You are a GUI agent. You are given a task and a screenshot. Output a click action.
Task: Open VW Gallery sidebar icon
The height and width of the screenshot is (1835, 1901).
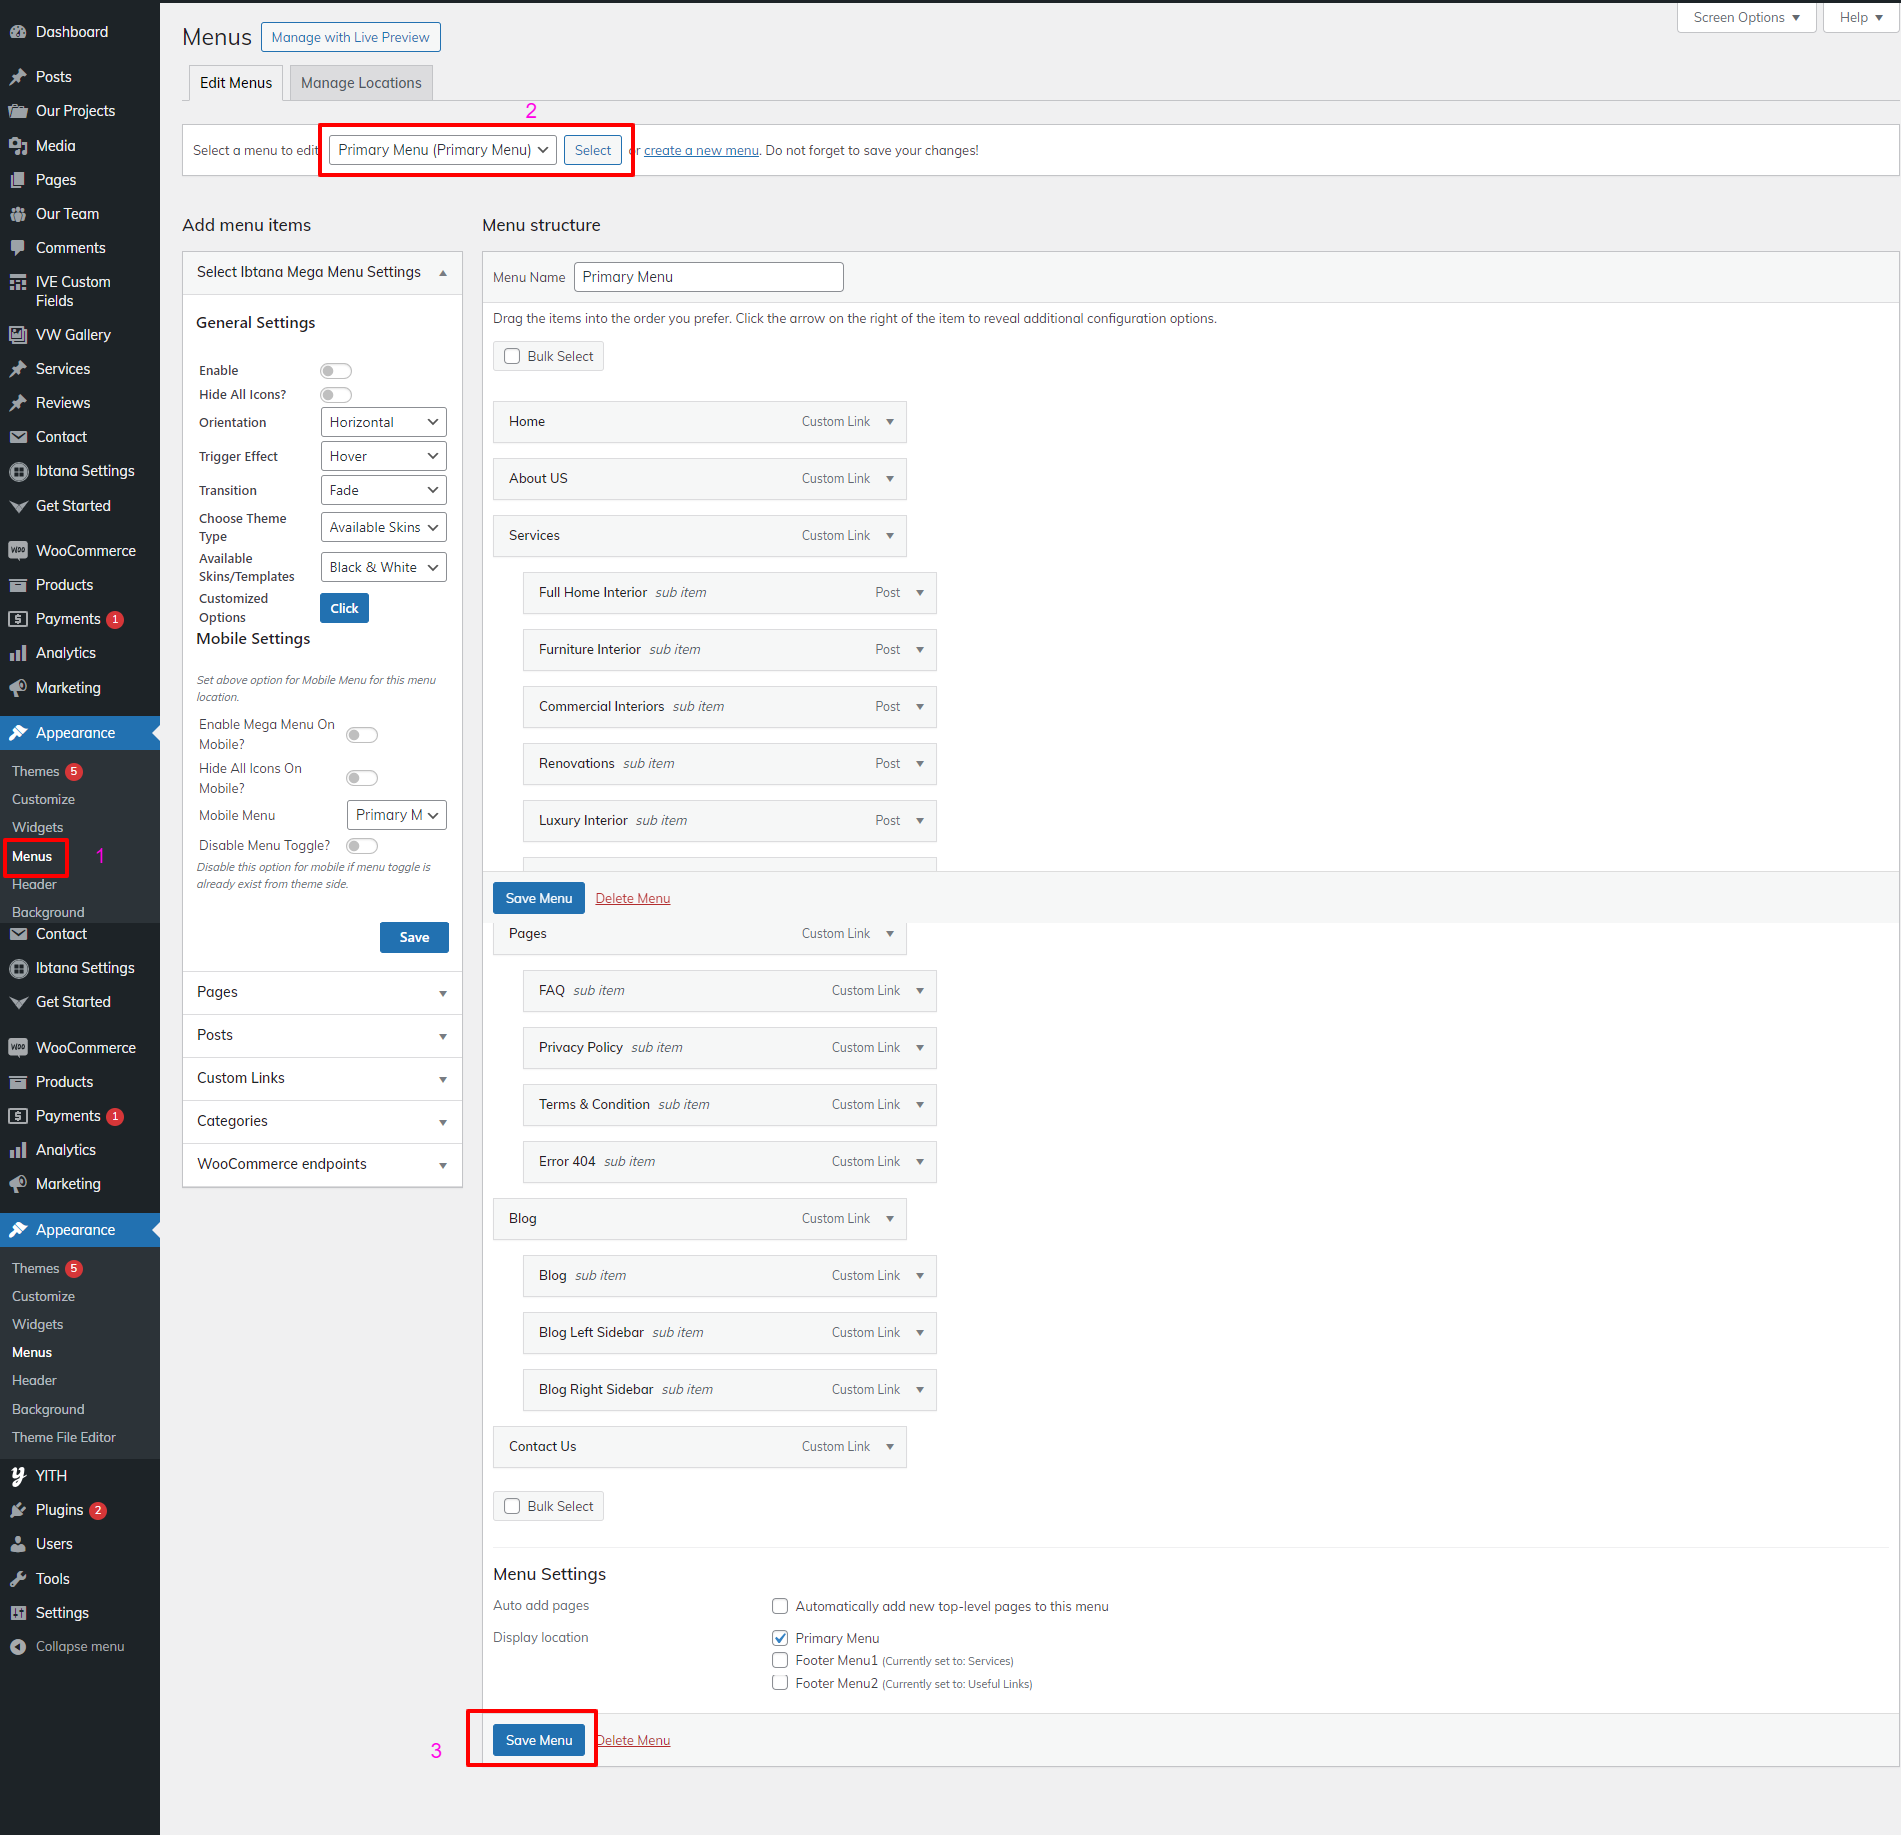18,335
